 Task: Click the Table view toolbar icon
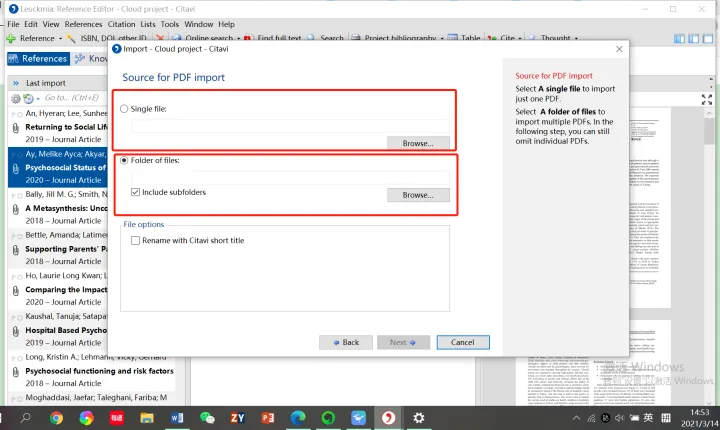(x=465, y=39)
